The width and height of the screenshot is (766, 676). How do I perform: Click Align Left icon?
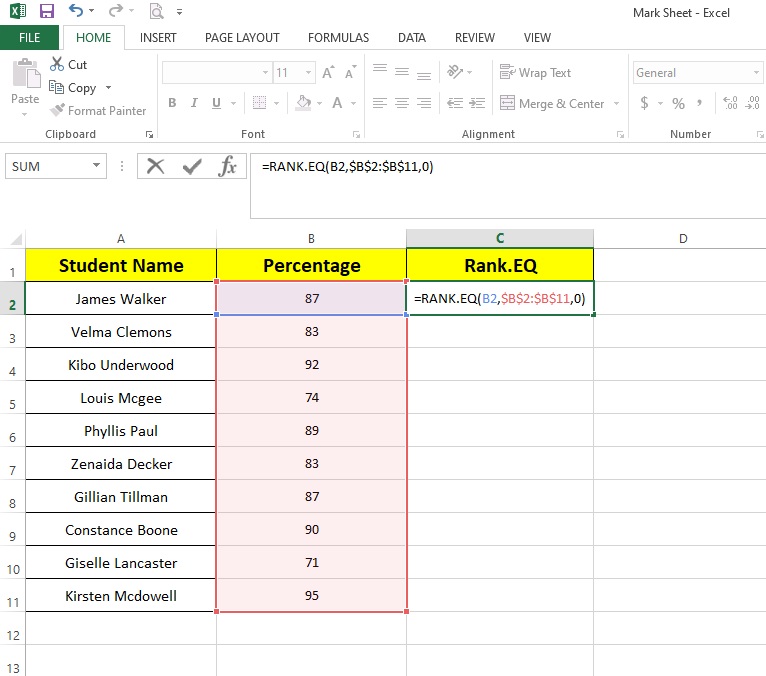tap(380, 103)
